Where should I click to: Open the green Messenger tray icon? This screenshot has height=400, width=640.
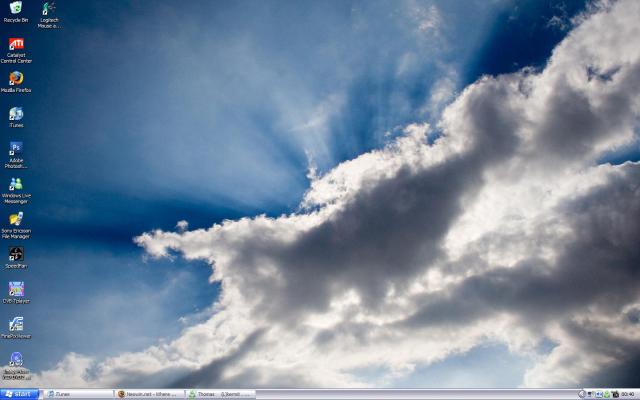(x=607, y=394)
